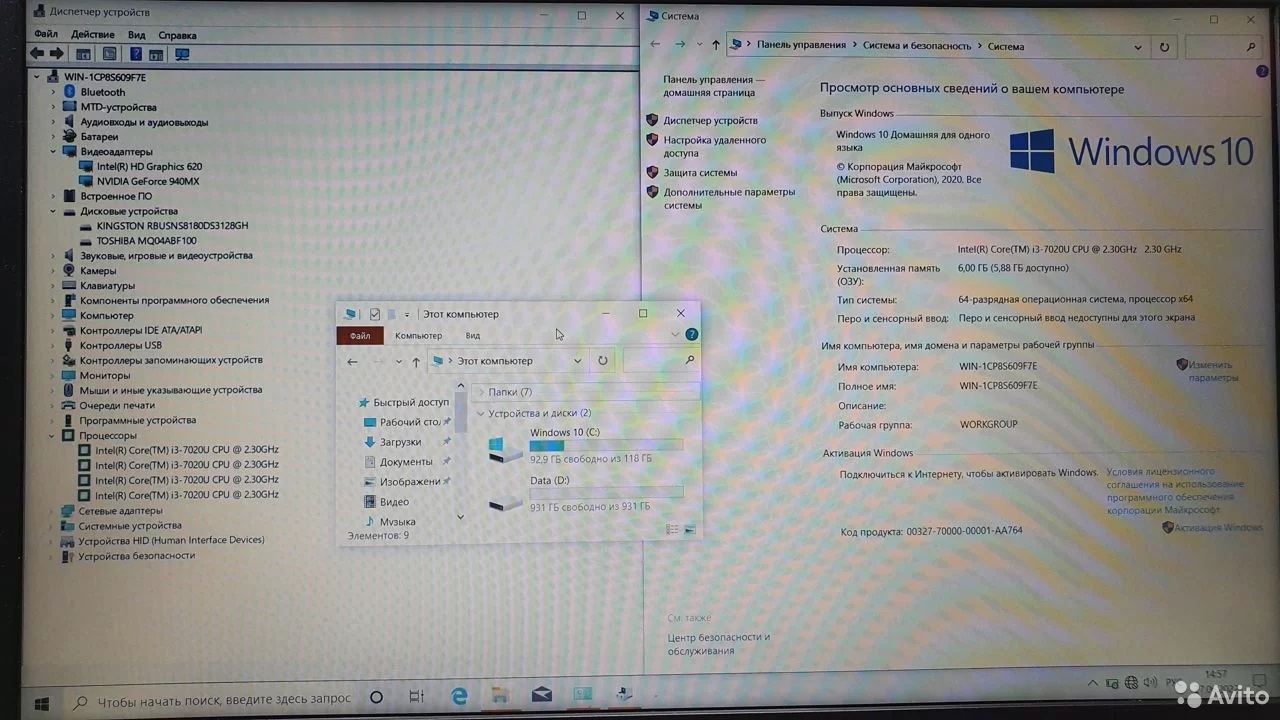1280x720 pixels.
Task: Click Изменить параметры link
Action: (1213, 371)
